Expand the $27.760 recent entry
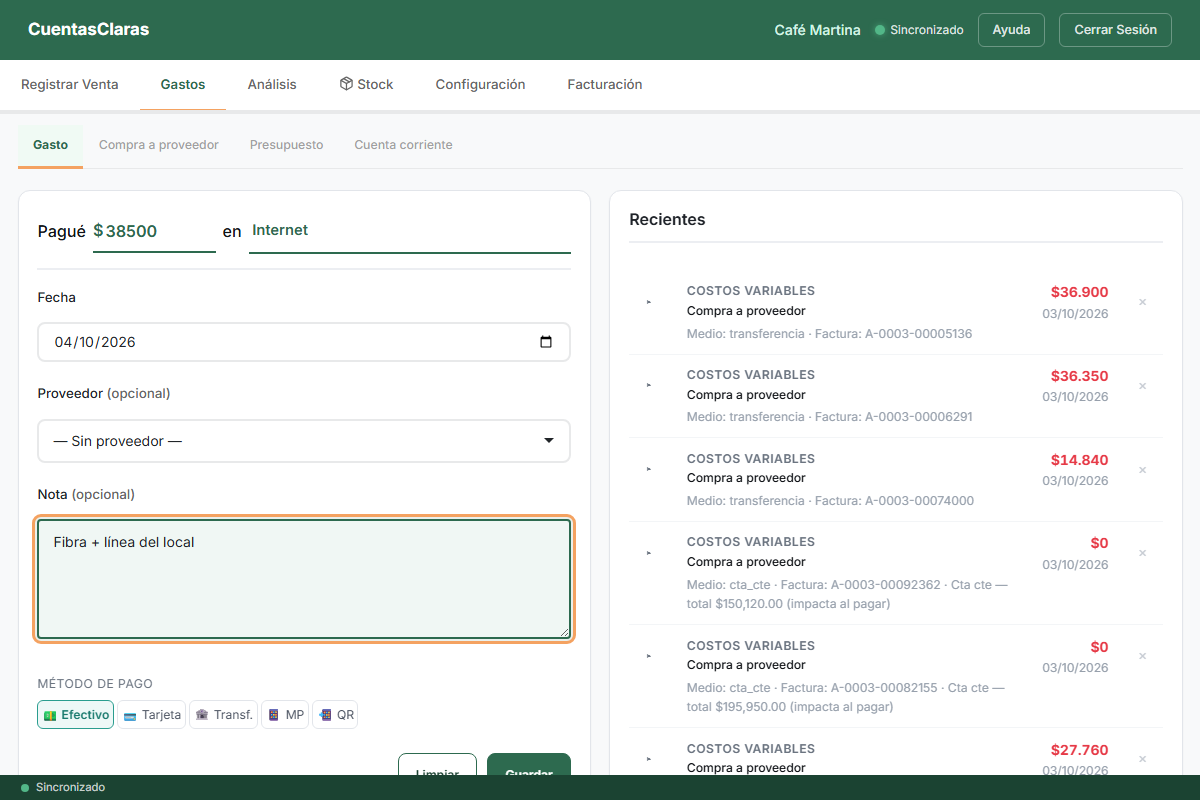This screenshot has height=800, width=1200. point(649,759)
